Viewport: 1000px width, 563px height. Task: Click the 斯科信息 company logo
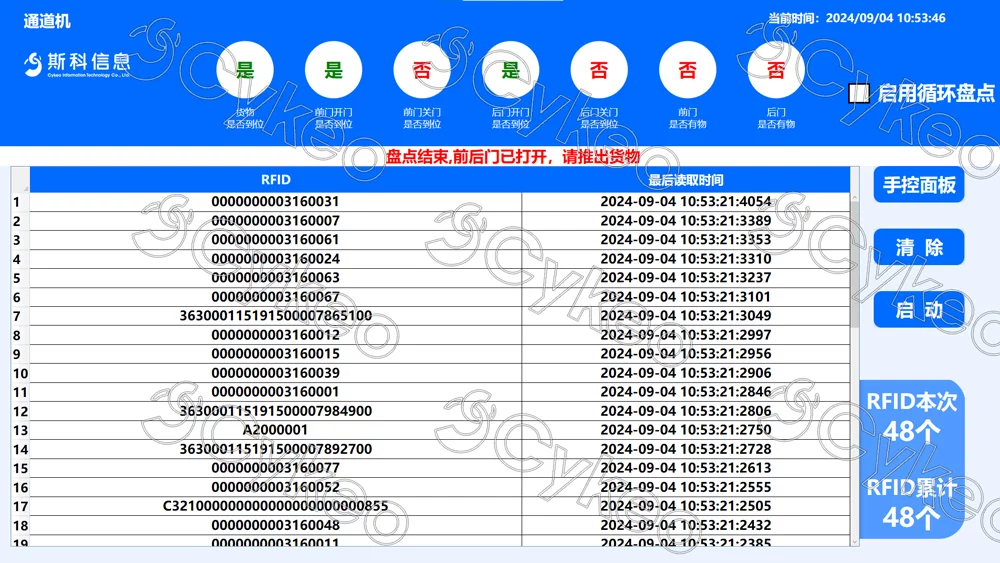[77, 65]
